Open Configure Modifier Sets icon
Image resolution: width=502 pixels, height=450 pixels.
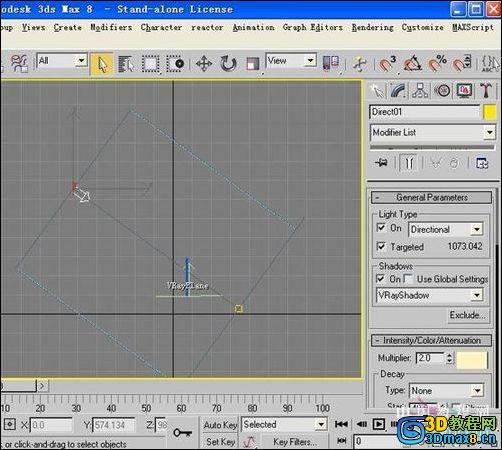[x=482, y=163]
